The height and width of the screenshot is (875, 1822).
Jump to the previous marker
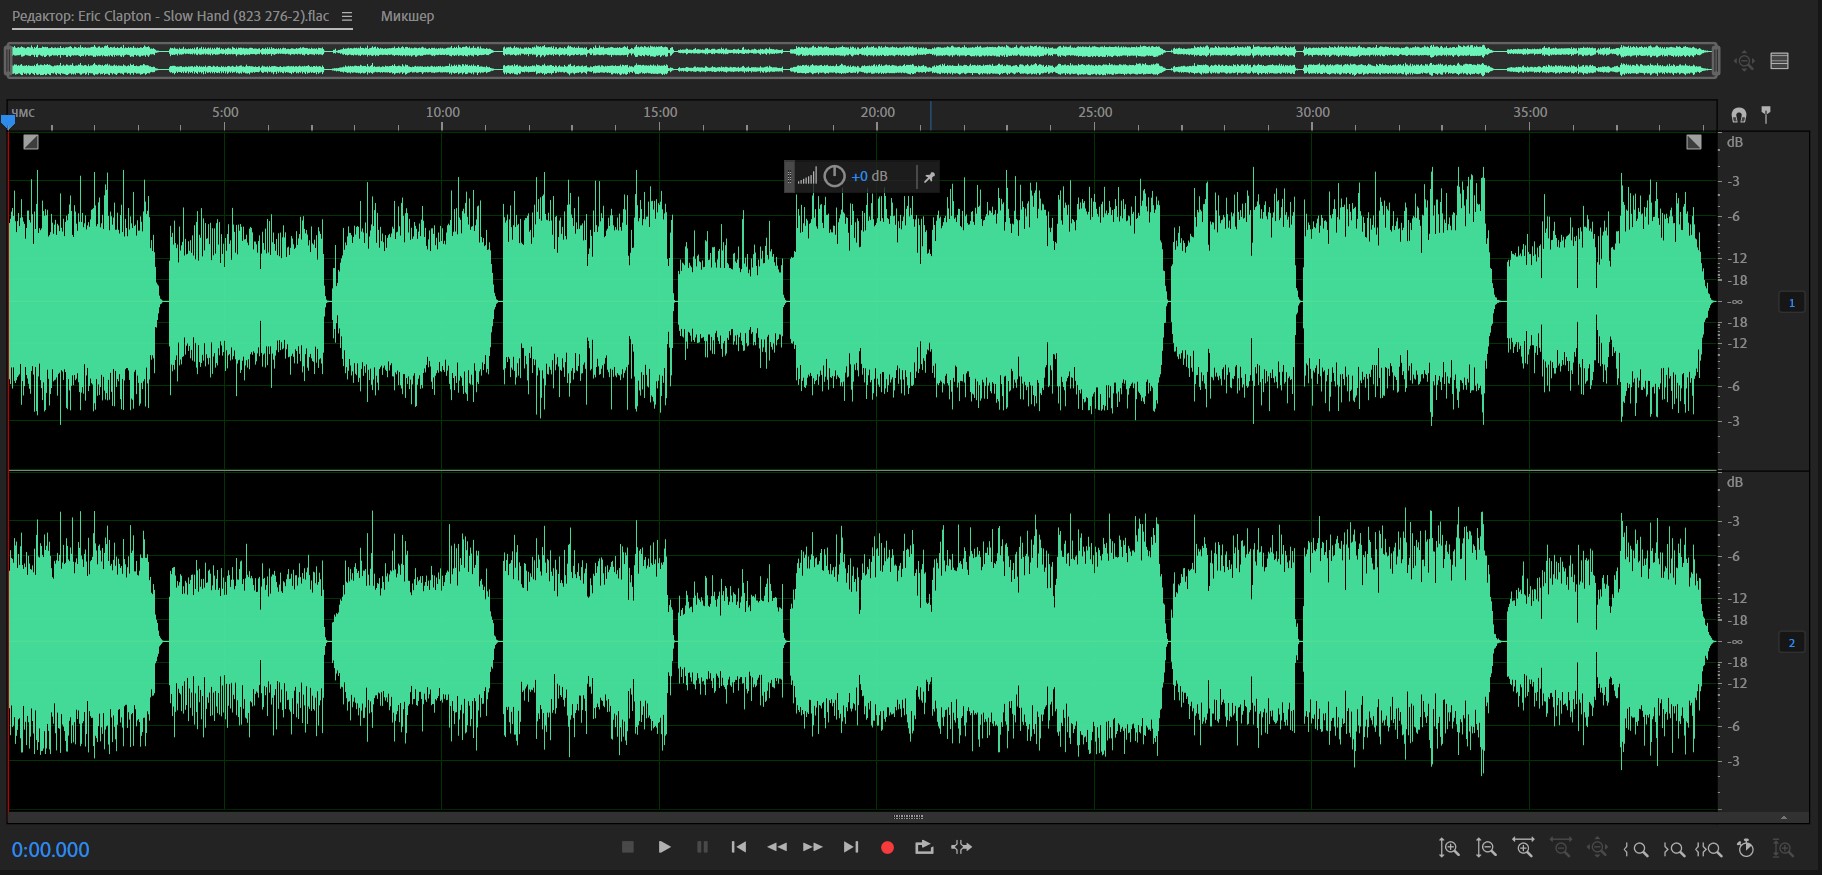pyautogui.click(x=739, y=847)
